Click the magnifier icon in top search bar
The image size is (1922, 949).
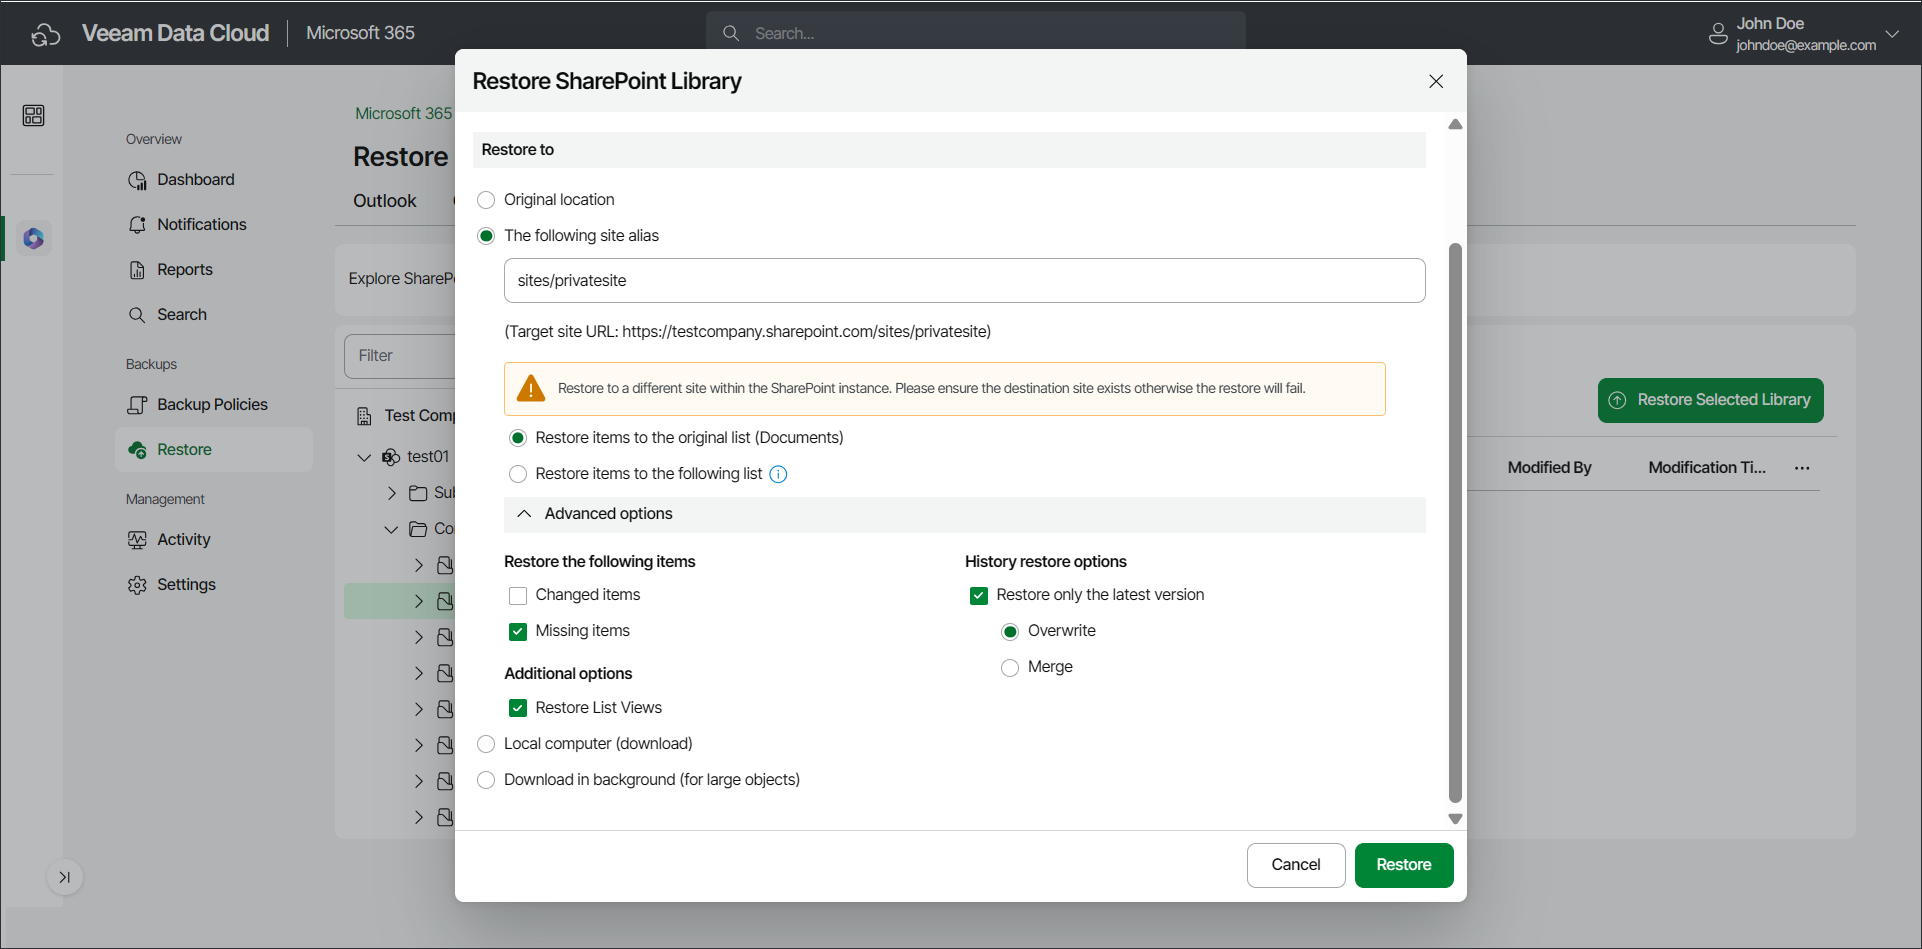(x=731, y=33)
